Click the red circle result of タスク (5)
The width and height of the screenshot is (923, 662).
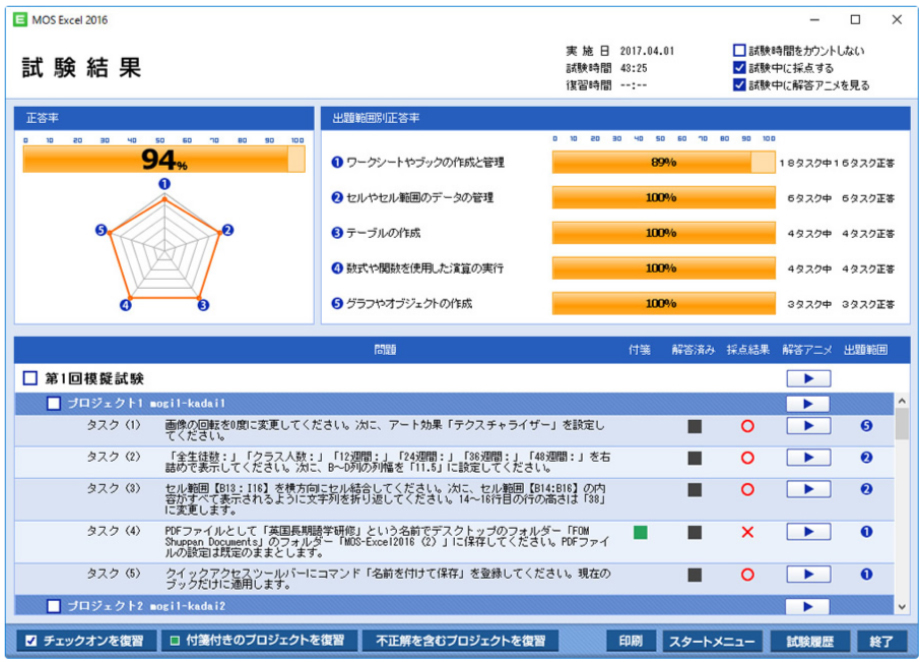748,575
